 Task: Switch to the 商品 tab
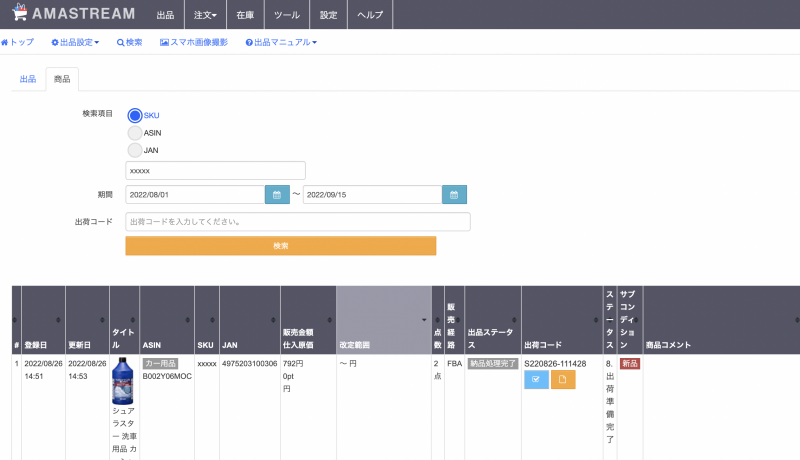[x=62, y=79]
